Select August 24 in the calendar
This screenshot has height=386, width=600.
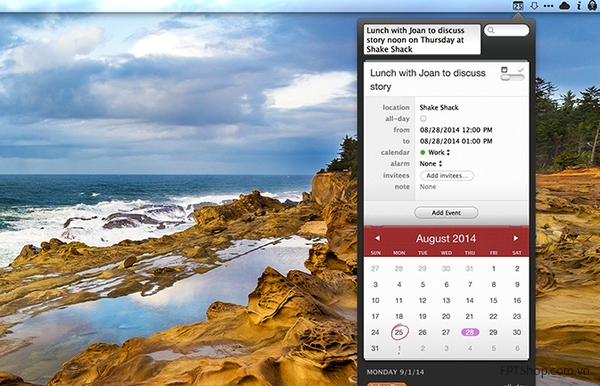point(375,332)
